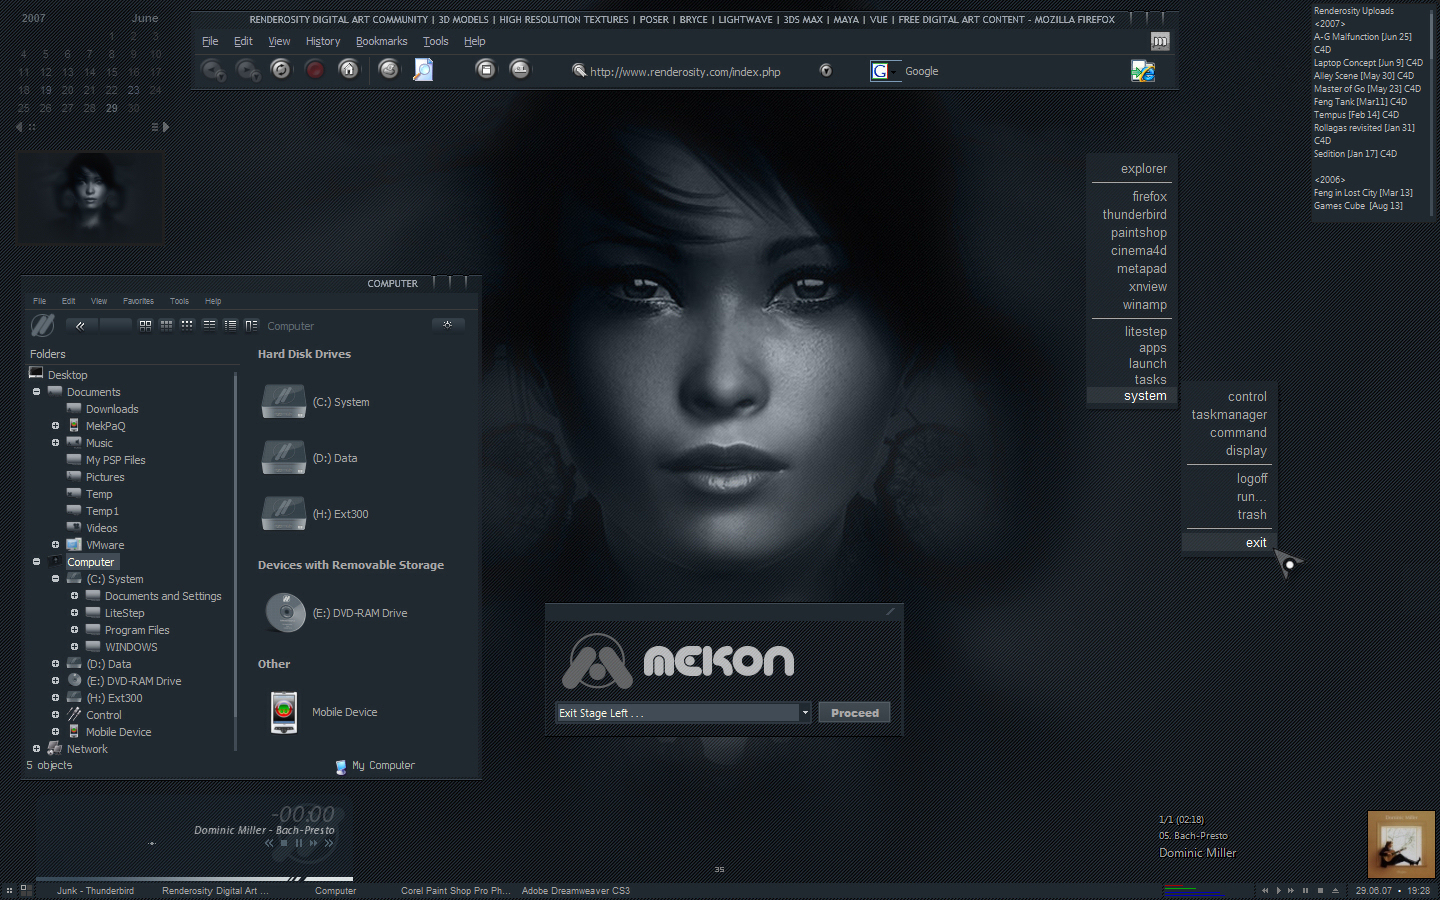This screenshot has height=900, width=1440.
Task: Select the Downloads folder in the tree
Action: [112, 409]
